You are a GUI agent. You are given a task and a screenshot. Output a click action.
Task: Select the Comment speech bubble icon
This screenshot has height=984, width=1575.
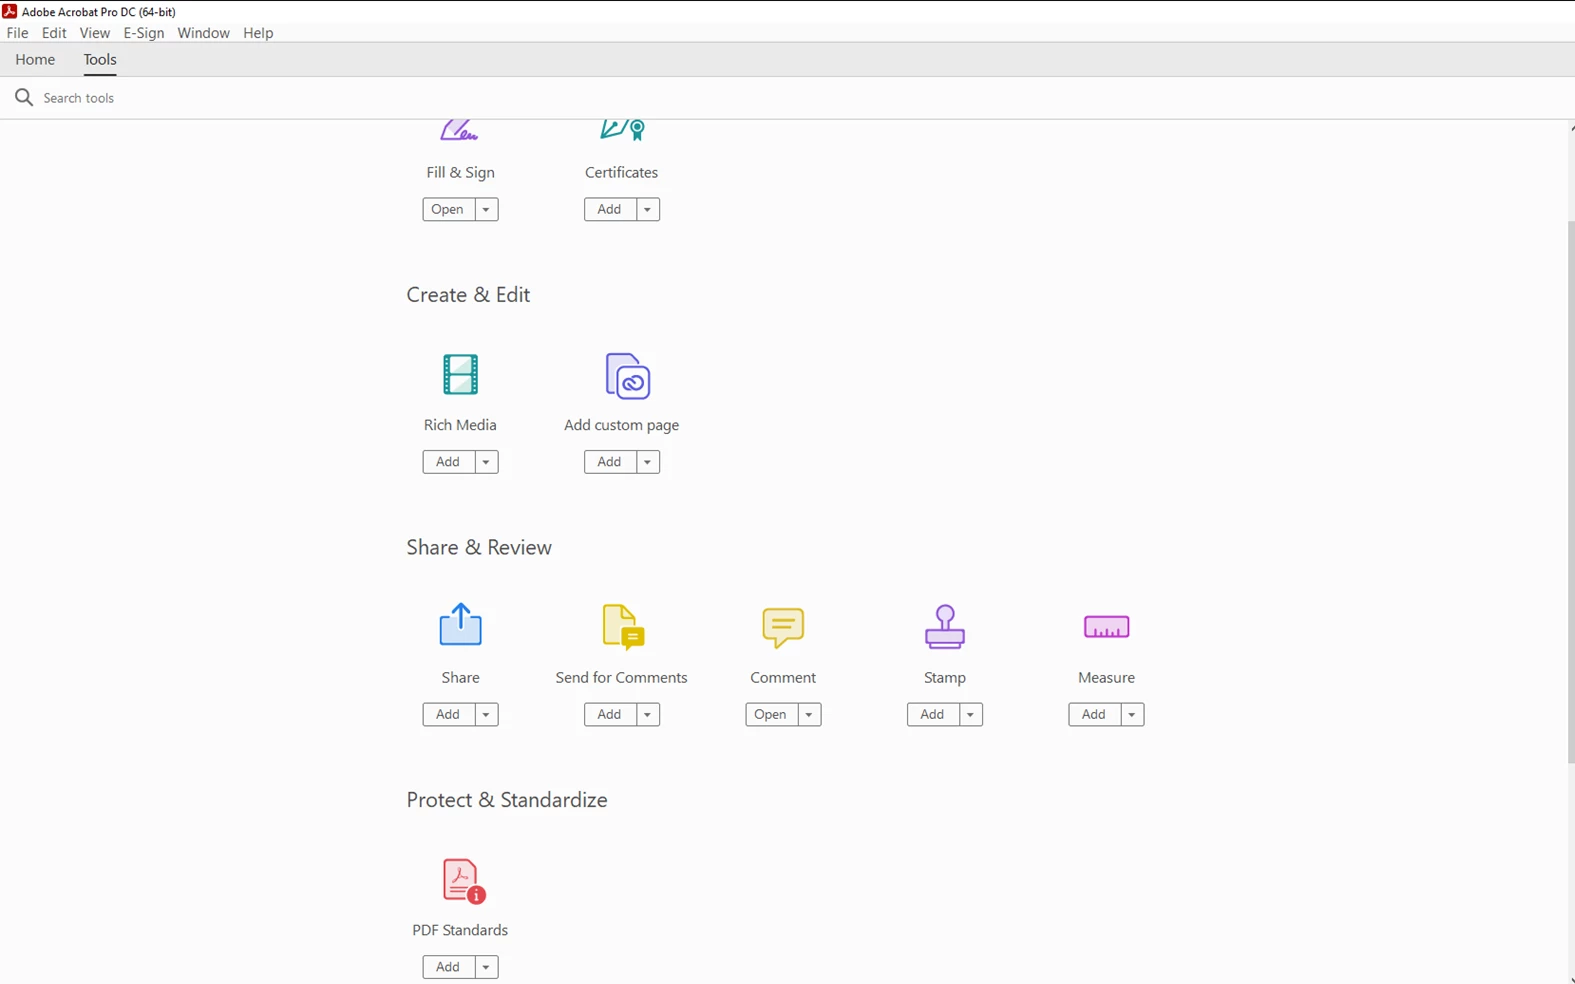(783, 628)
